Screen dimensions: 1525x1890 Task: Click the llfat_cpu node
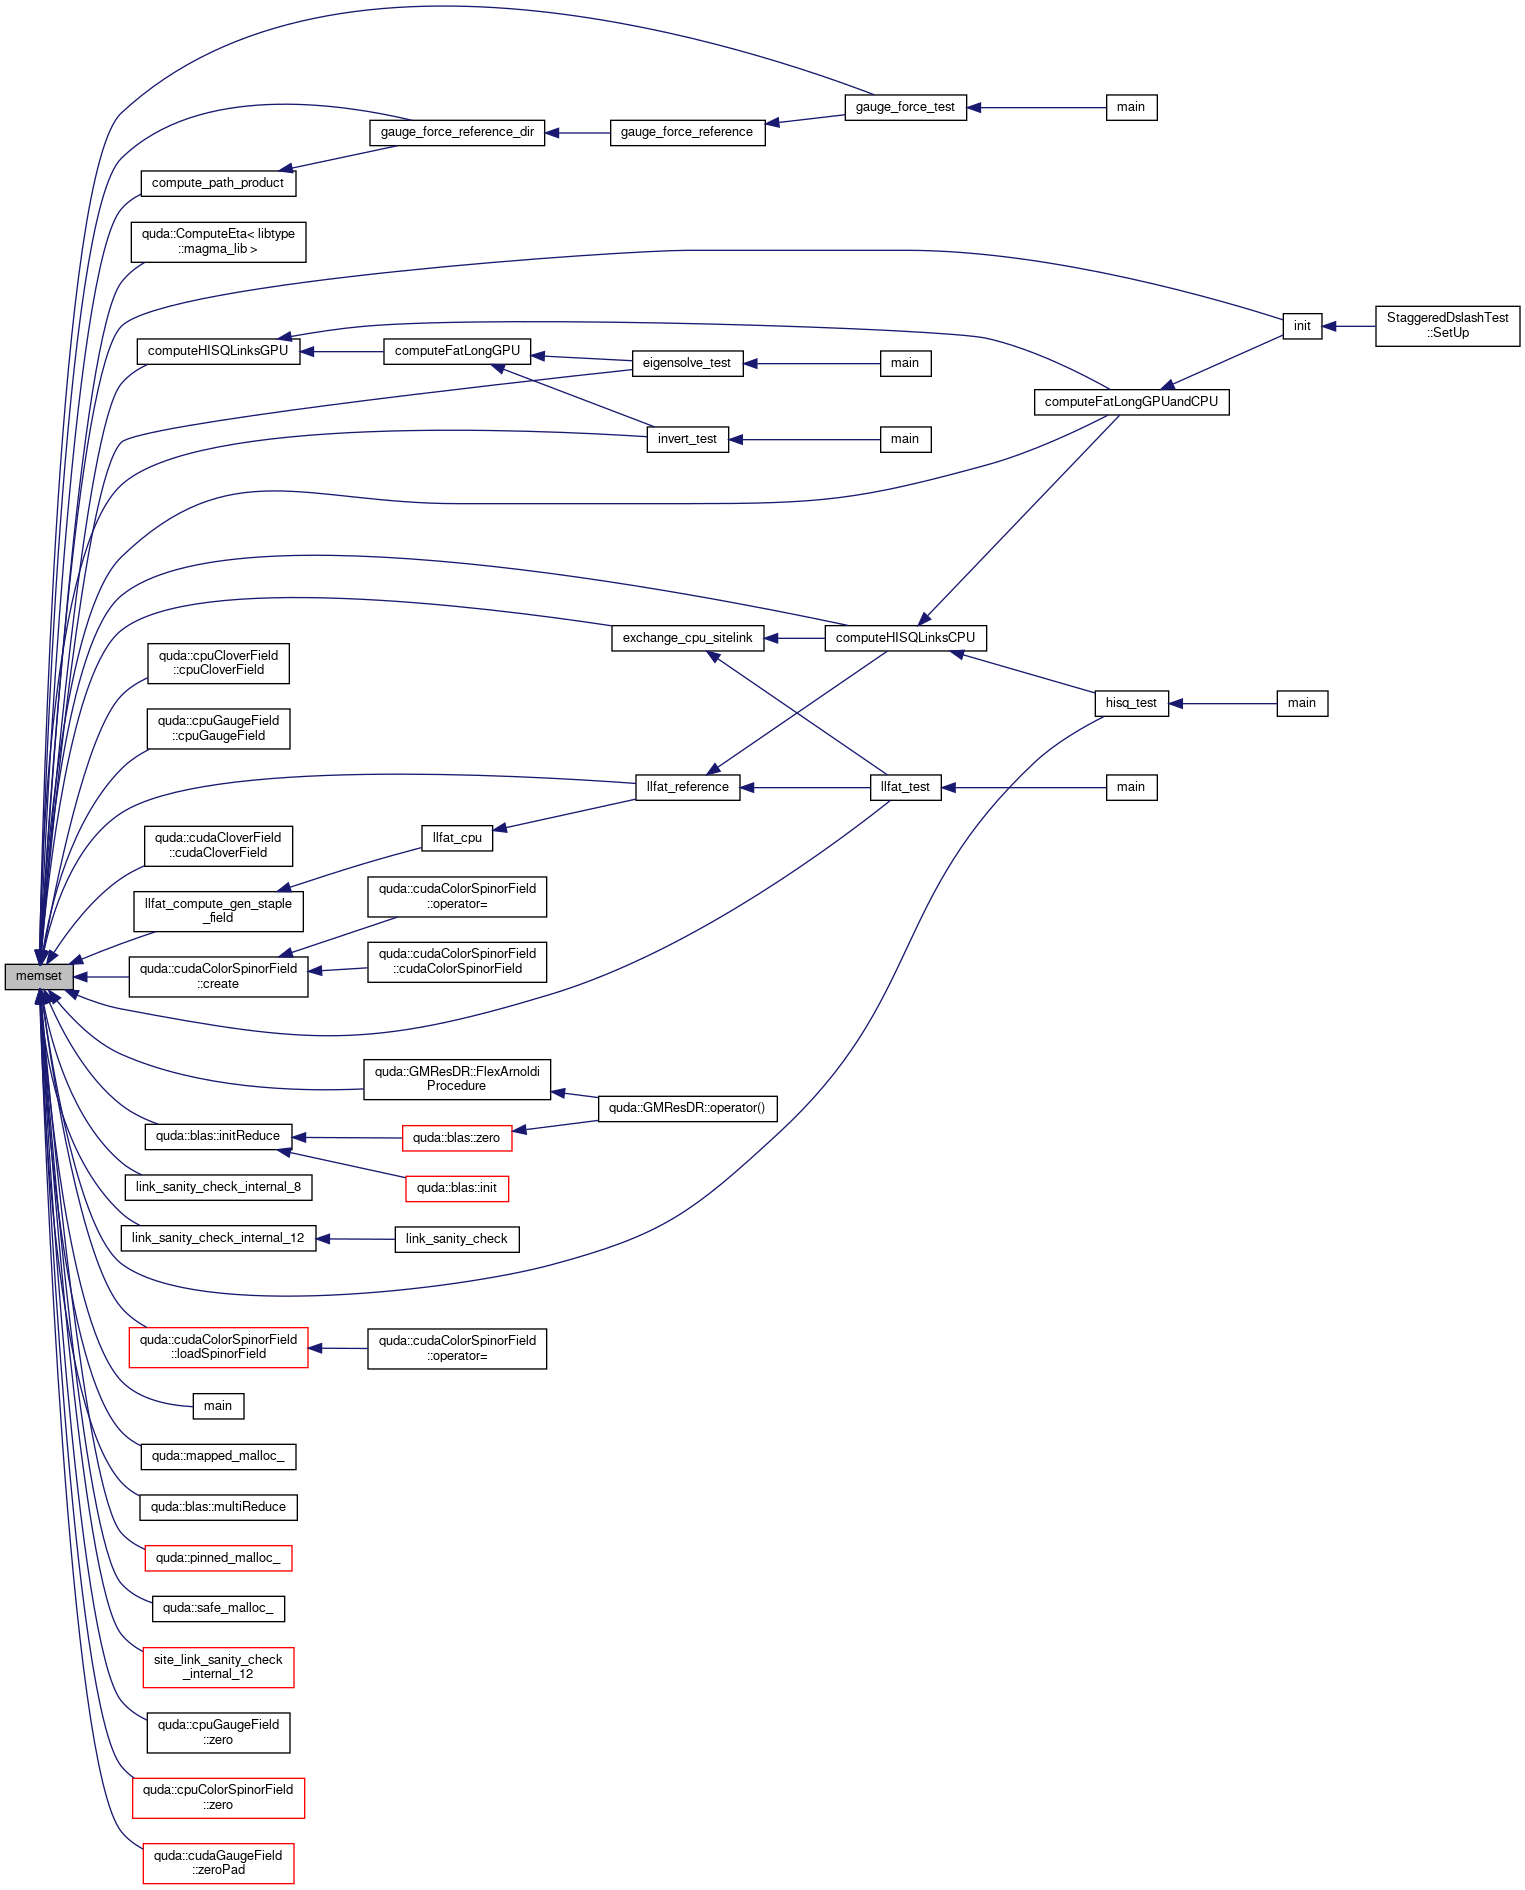pos(457,838)
